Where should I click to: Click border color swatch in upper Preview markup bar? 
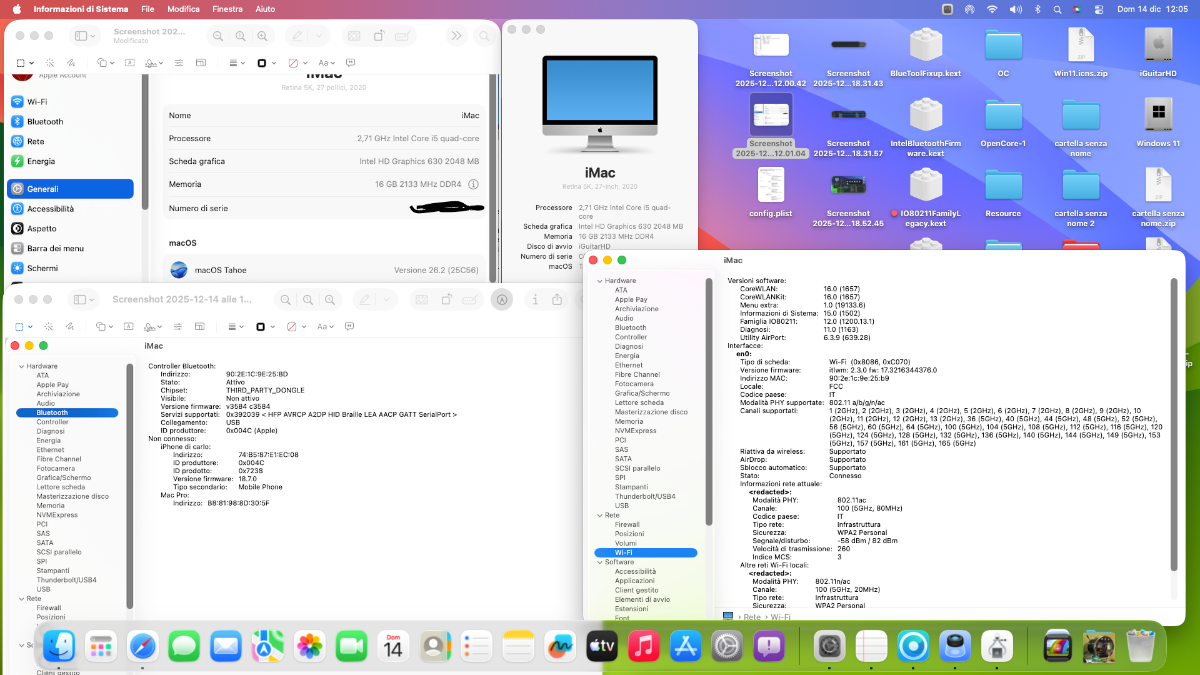point(263,62)
